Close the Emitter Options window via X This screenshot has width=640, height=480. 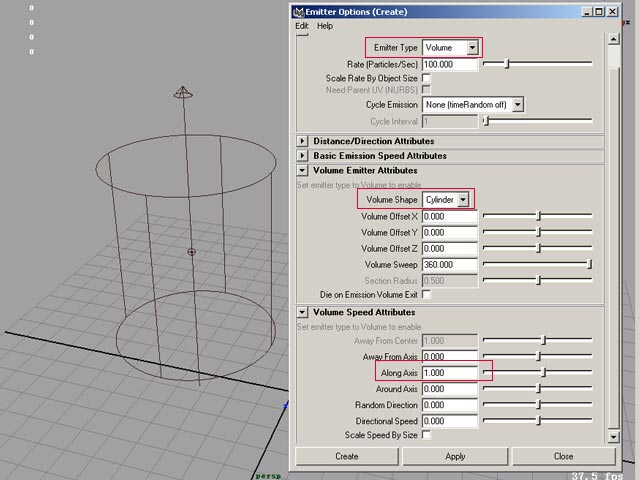(x=613, y=12)
